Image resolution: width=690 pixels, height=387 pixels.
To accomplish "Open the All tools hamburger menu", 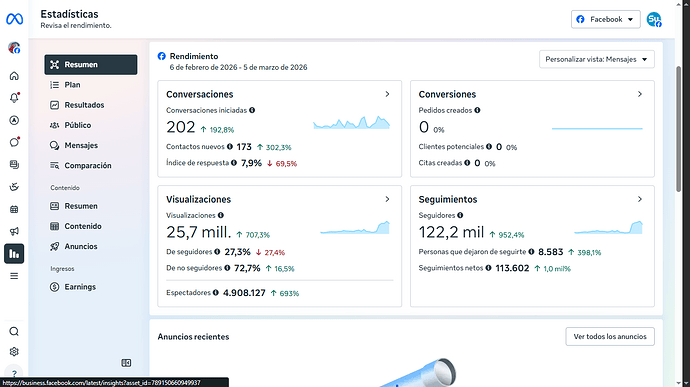I will [x=14, y=276].
